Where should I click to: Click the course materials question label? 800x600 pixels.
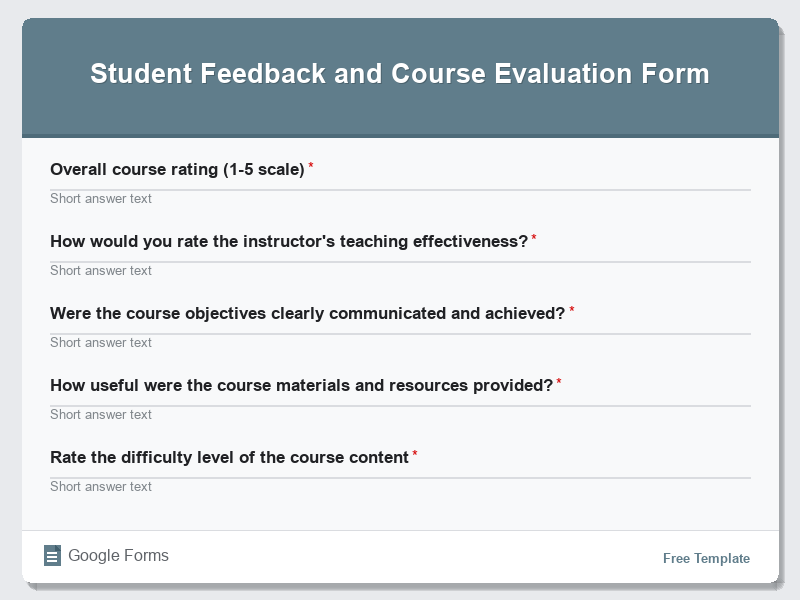point(300,384)
